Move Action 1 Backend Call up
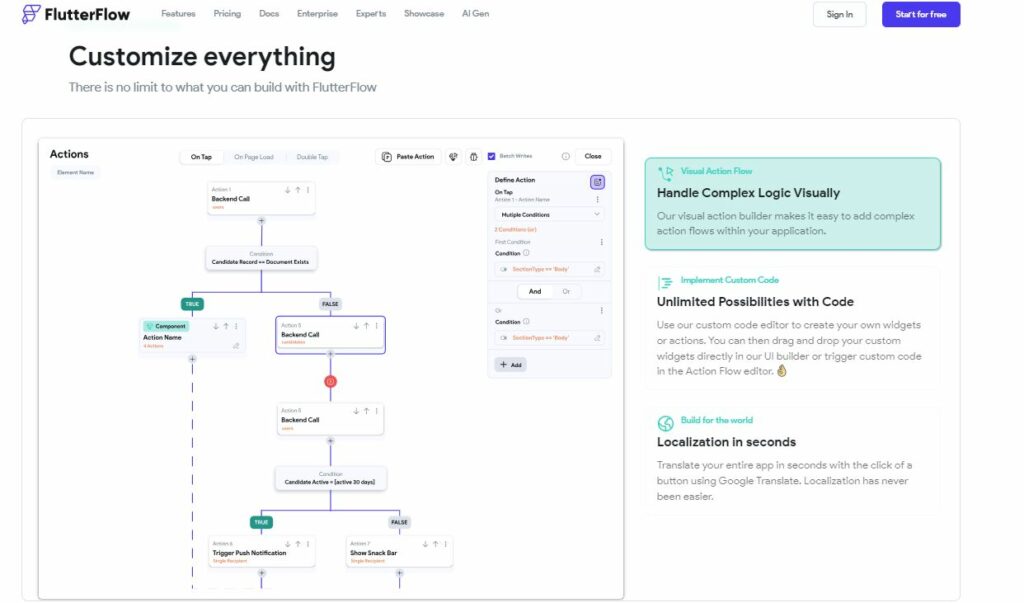The width and height of the screenshot is (1024, 603). point(298,190)
